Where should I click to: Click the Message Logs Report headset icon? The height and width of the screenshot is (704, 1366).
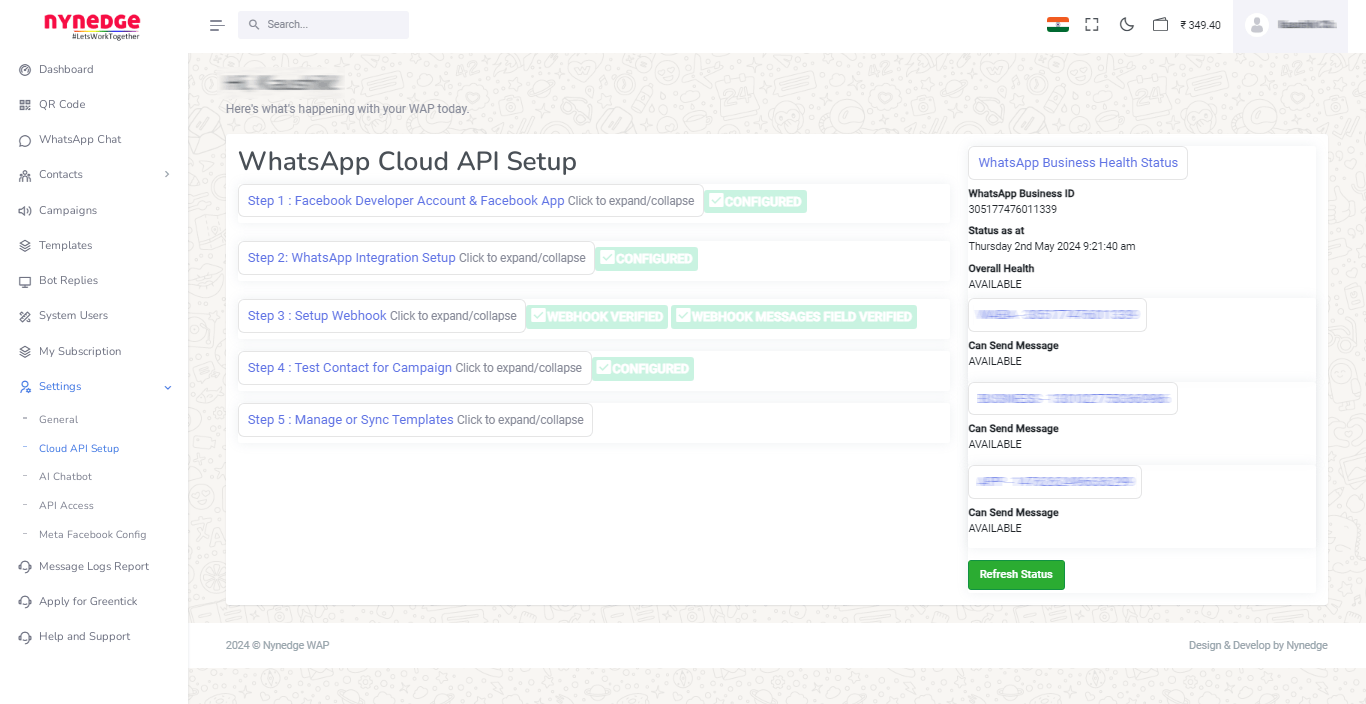click(x=25, y=567)
